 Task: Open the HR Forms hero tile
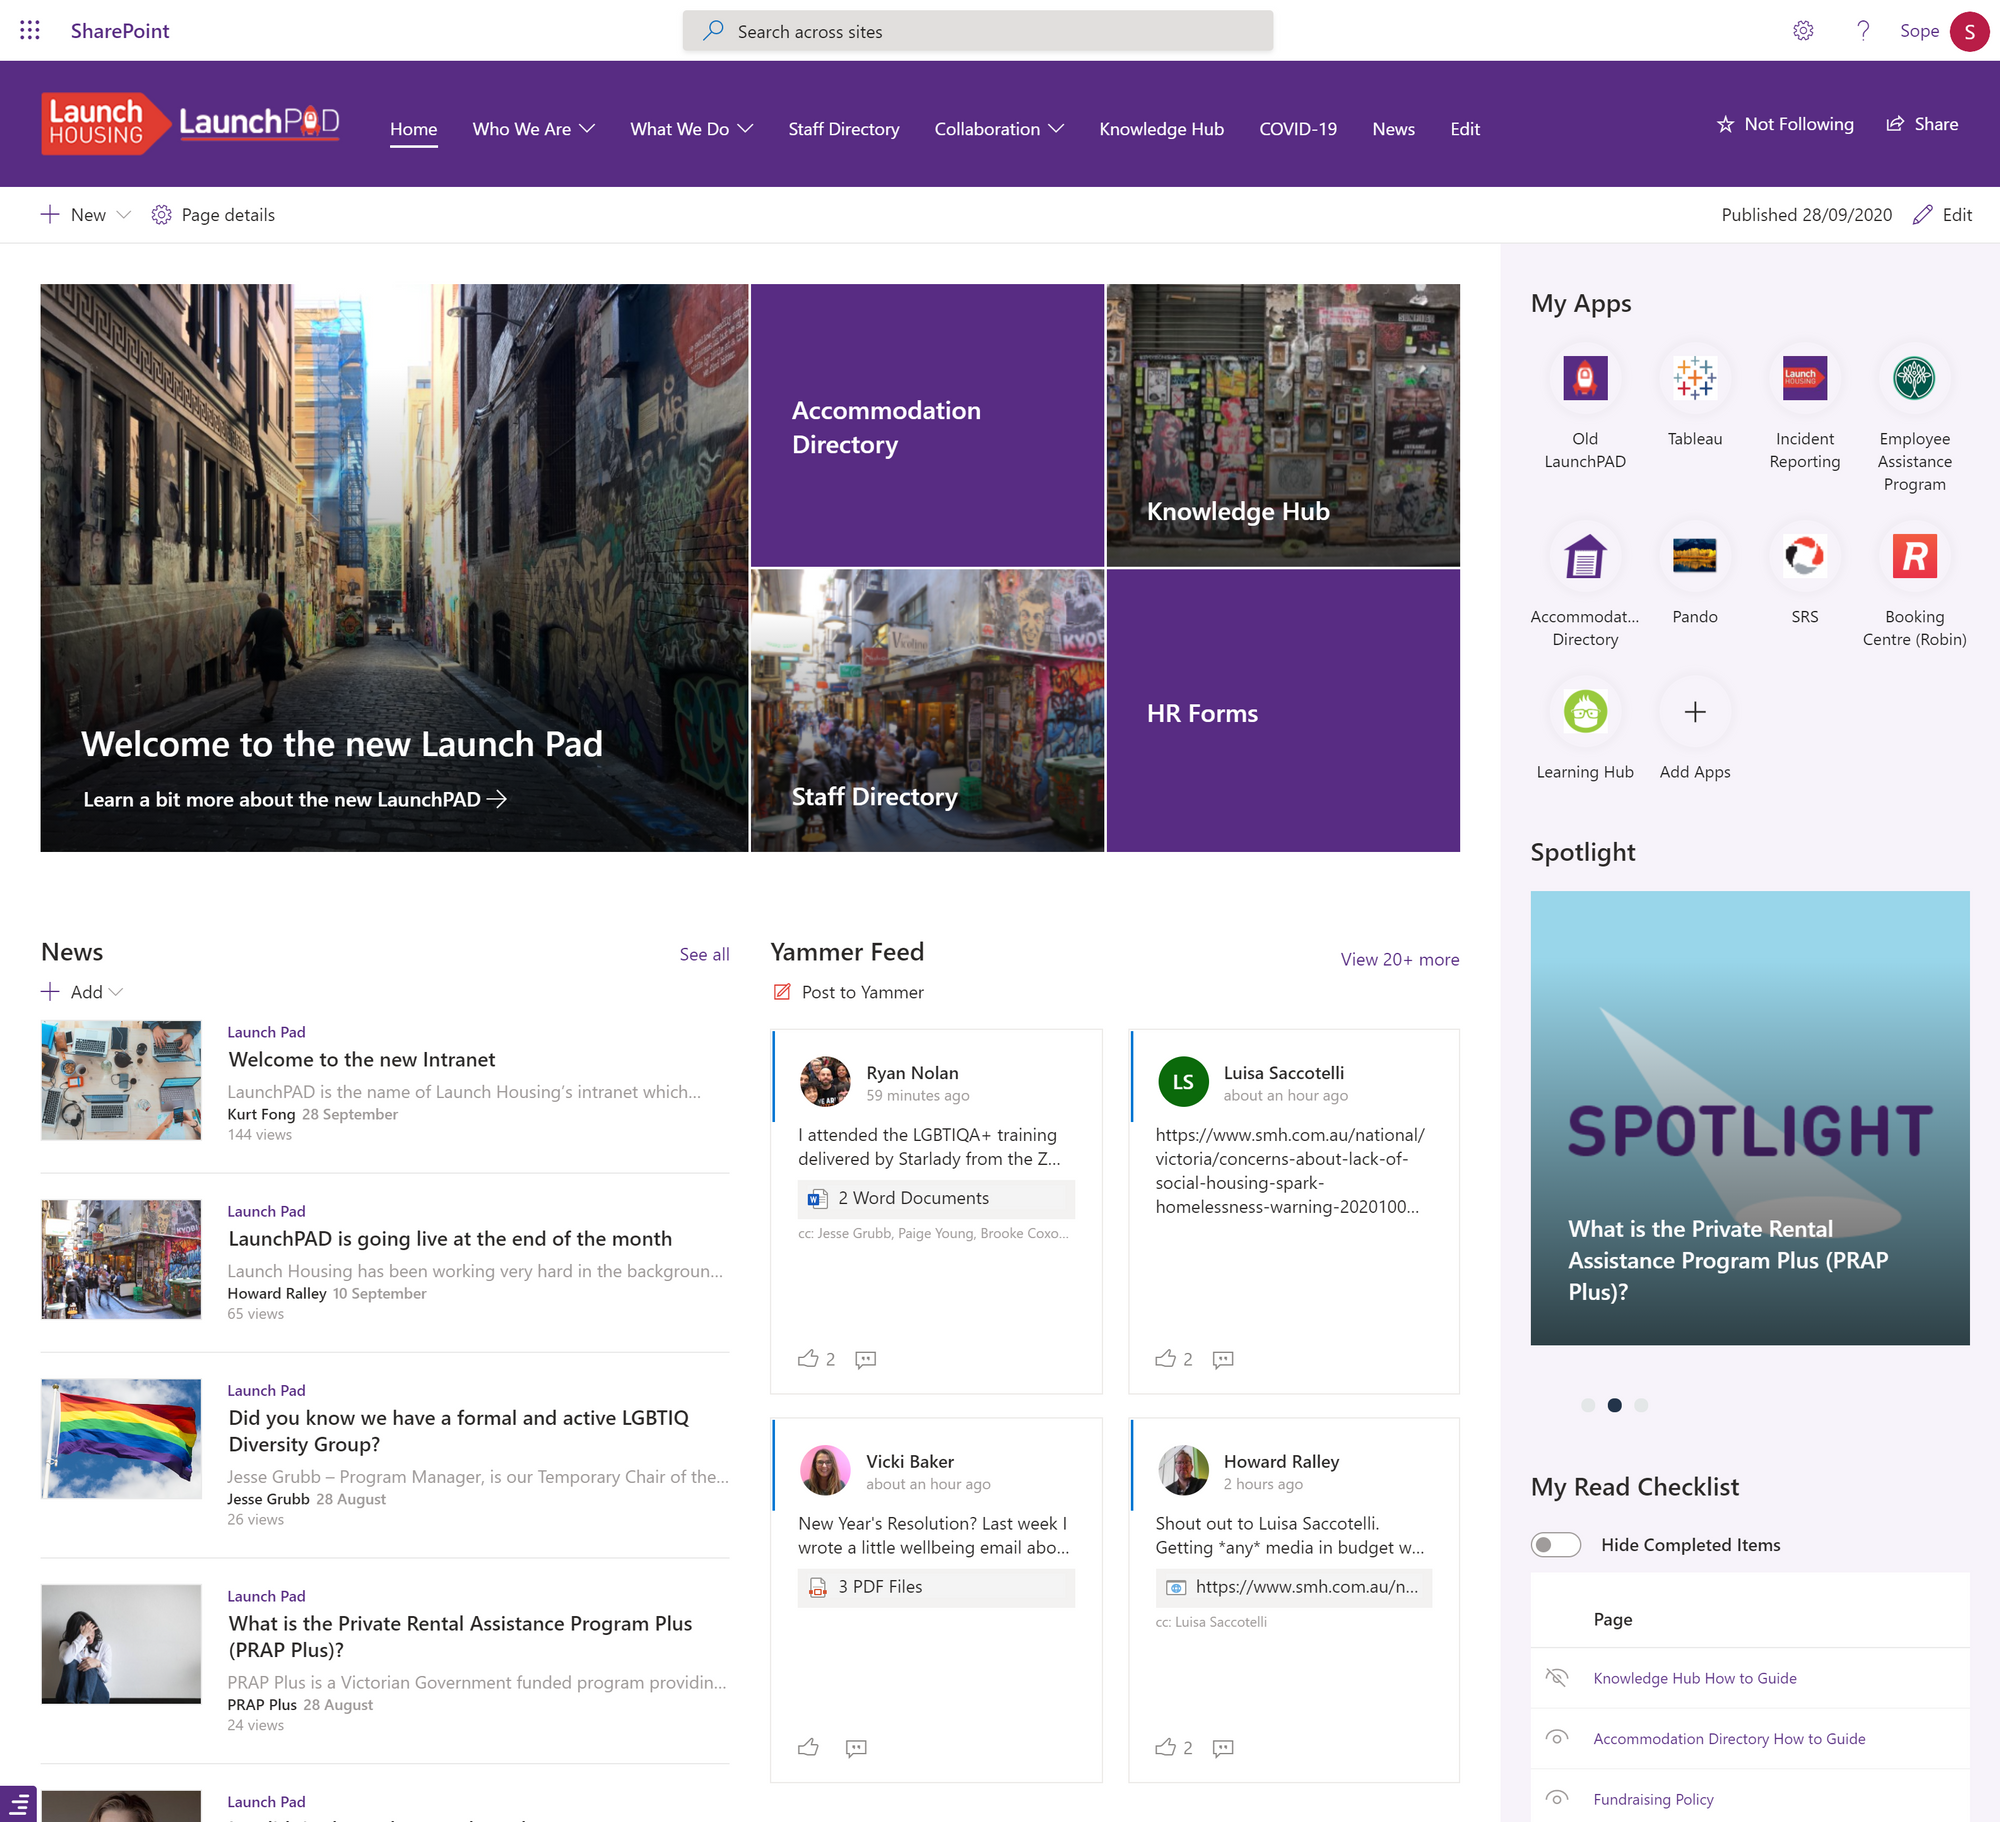click(1283, 710)
